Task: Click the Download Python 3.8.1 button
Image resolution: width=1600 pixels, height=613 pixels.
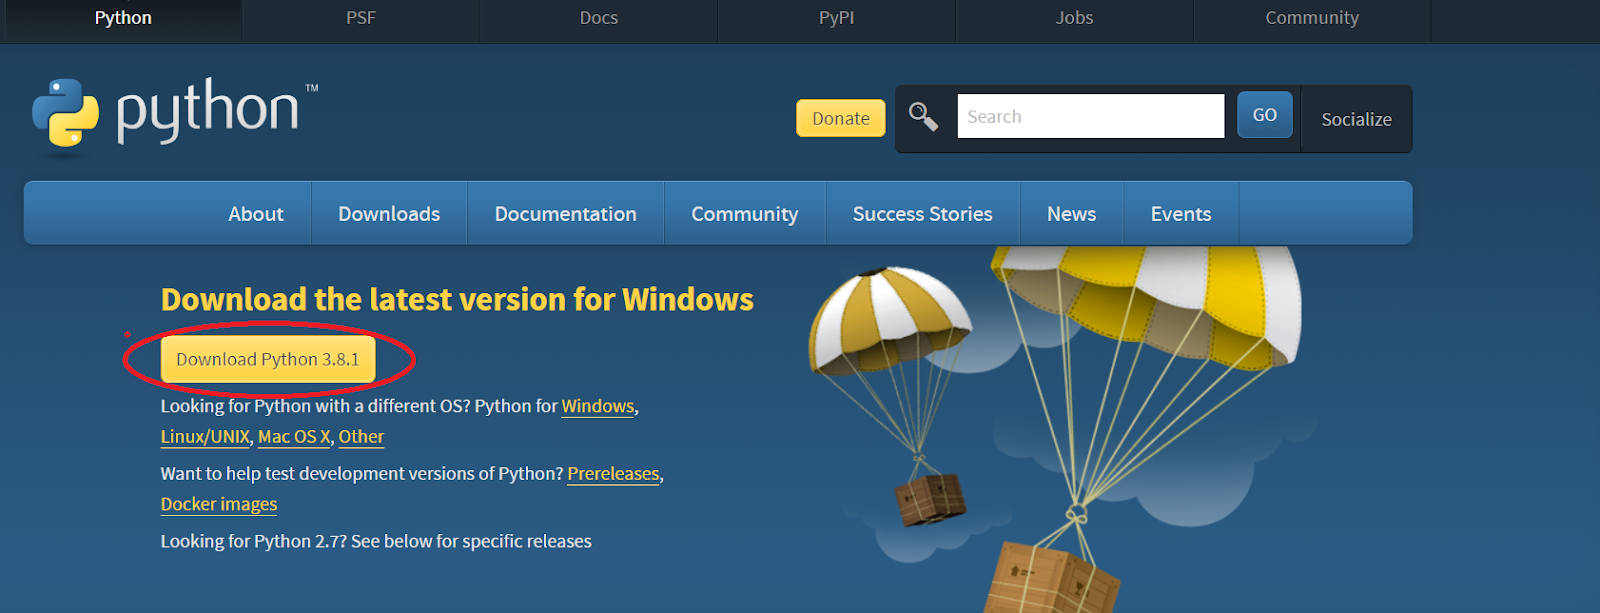Action: [x=268, y=359]
